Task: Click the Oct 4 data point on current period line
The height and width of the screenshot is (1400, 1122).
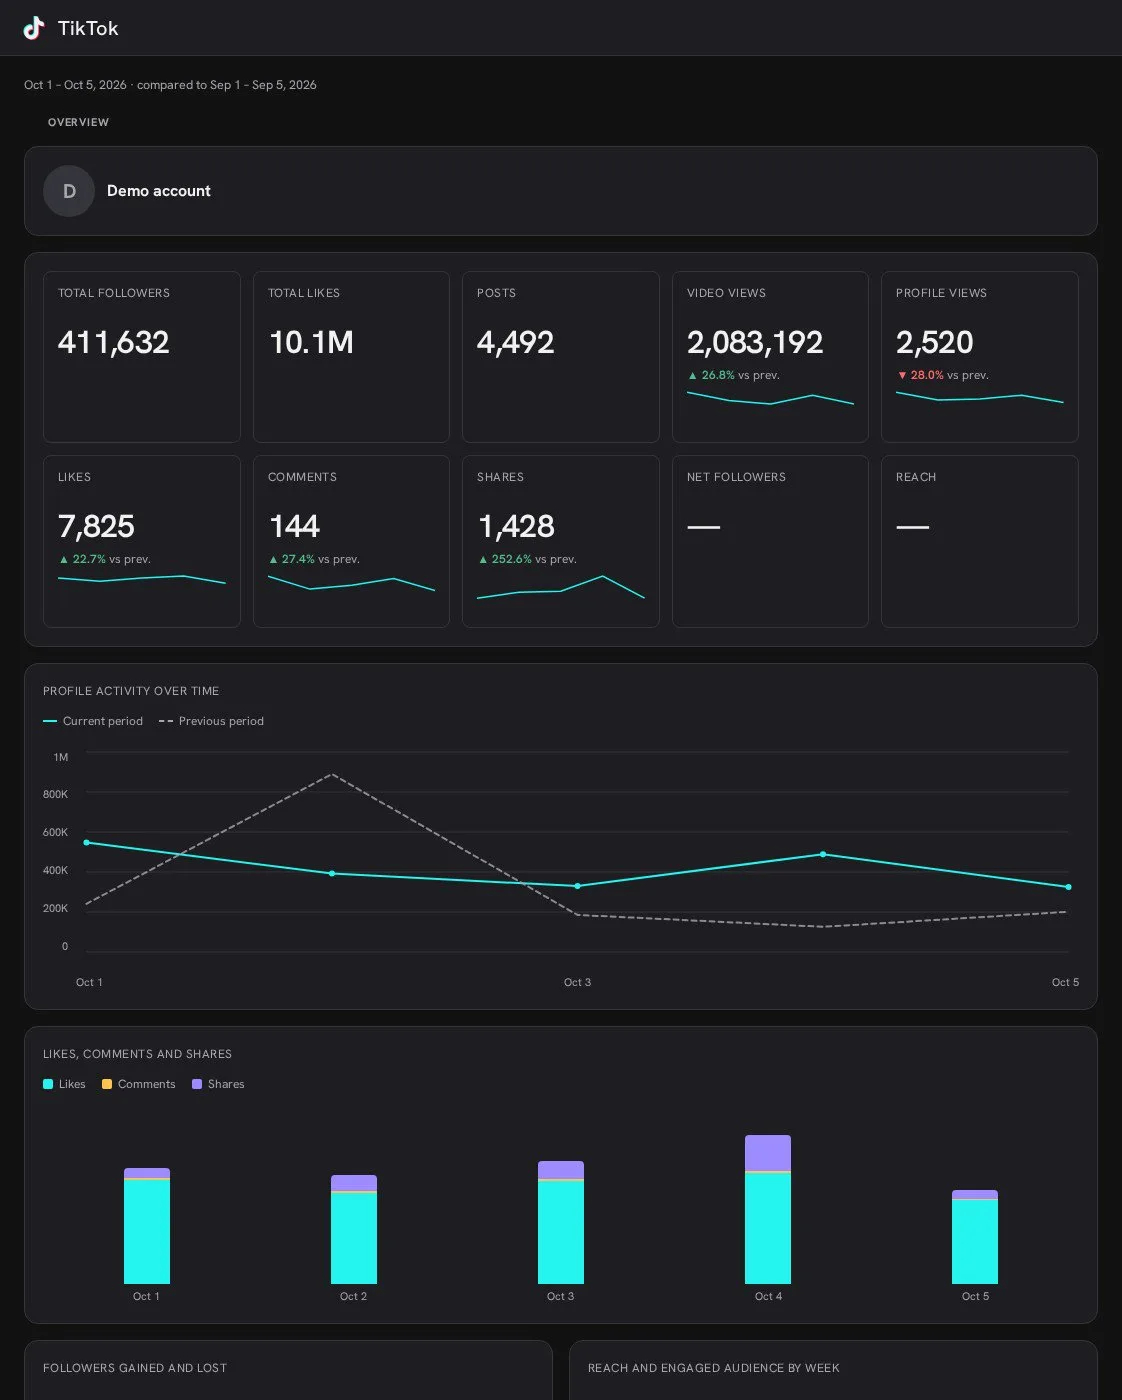Action: 823,854
